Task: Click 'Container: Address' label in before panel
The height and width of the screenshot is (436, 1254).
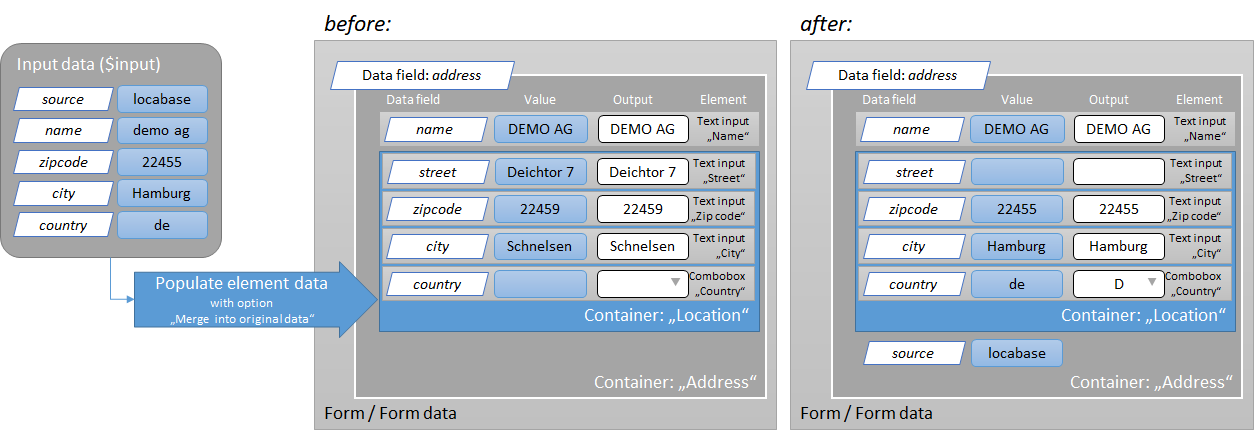Action: click(674, 382)
